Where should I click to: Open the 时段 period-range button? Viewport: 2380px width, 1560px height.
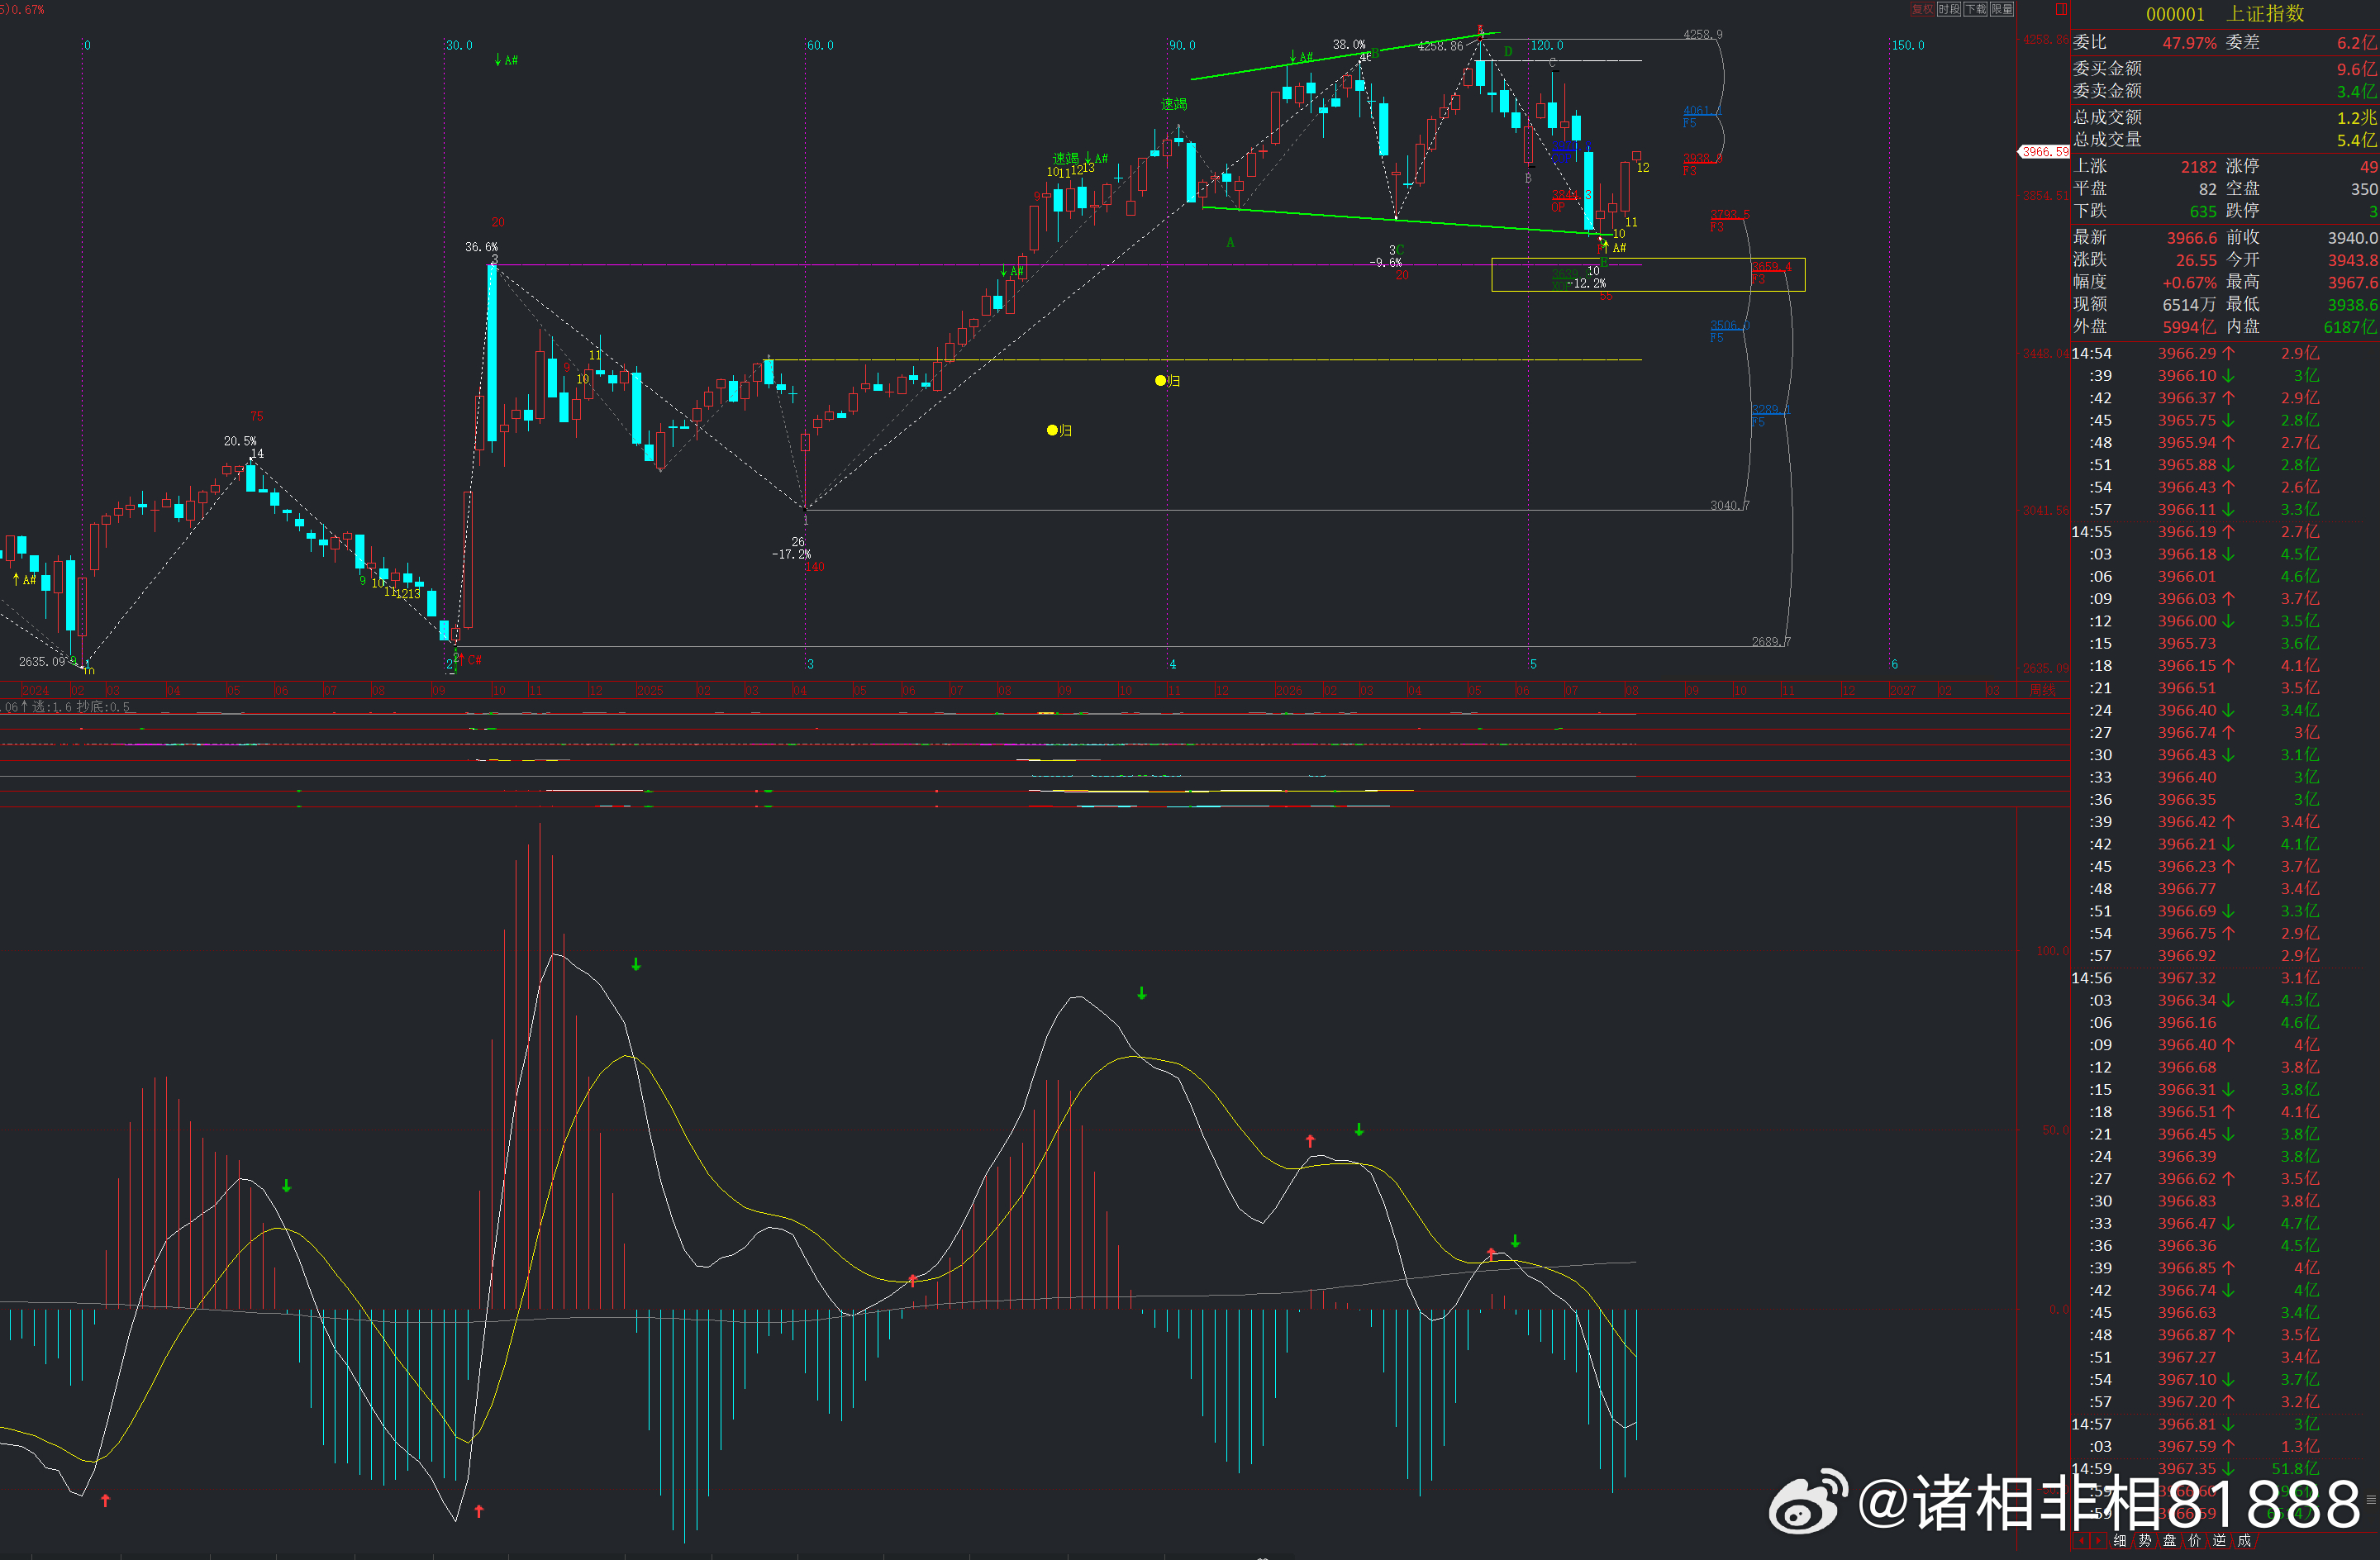[1949, 9]
